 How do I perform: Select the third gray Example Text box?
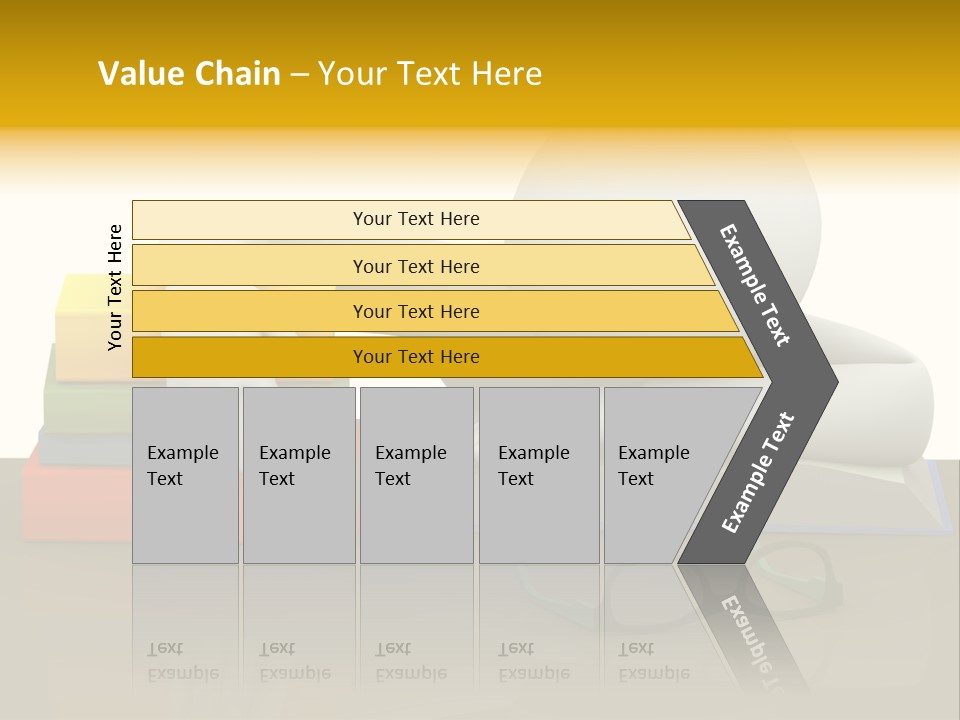(416, 475)
